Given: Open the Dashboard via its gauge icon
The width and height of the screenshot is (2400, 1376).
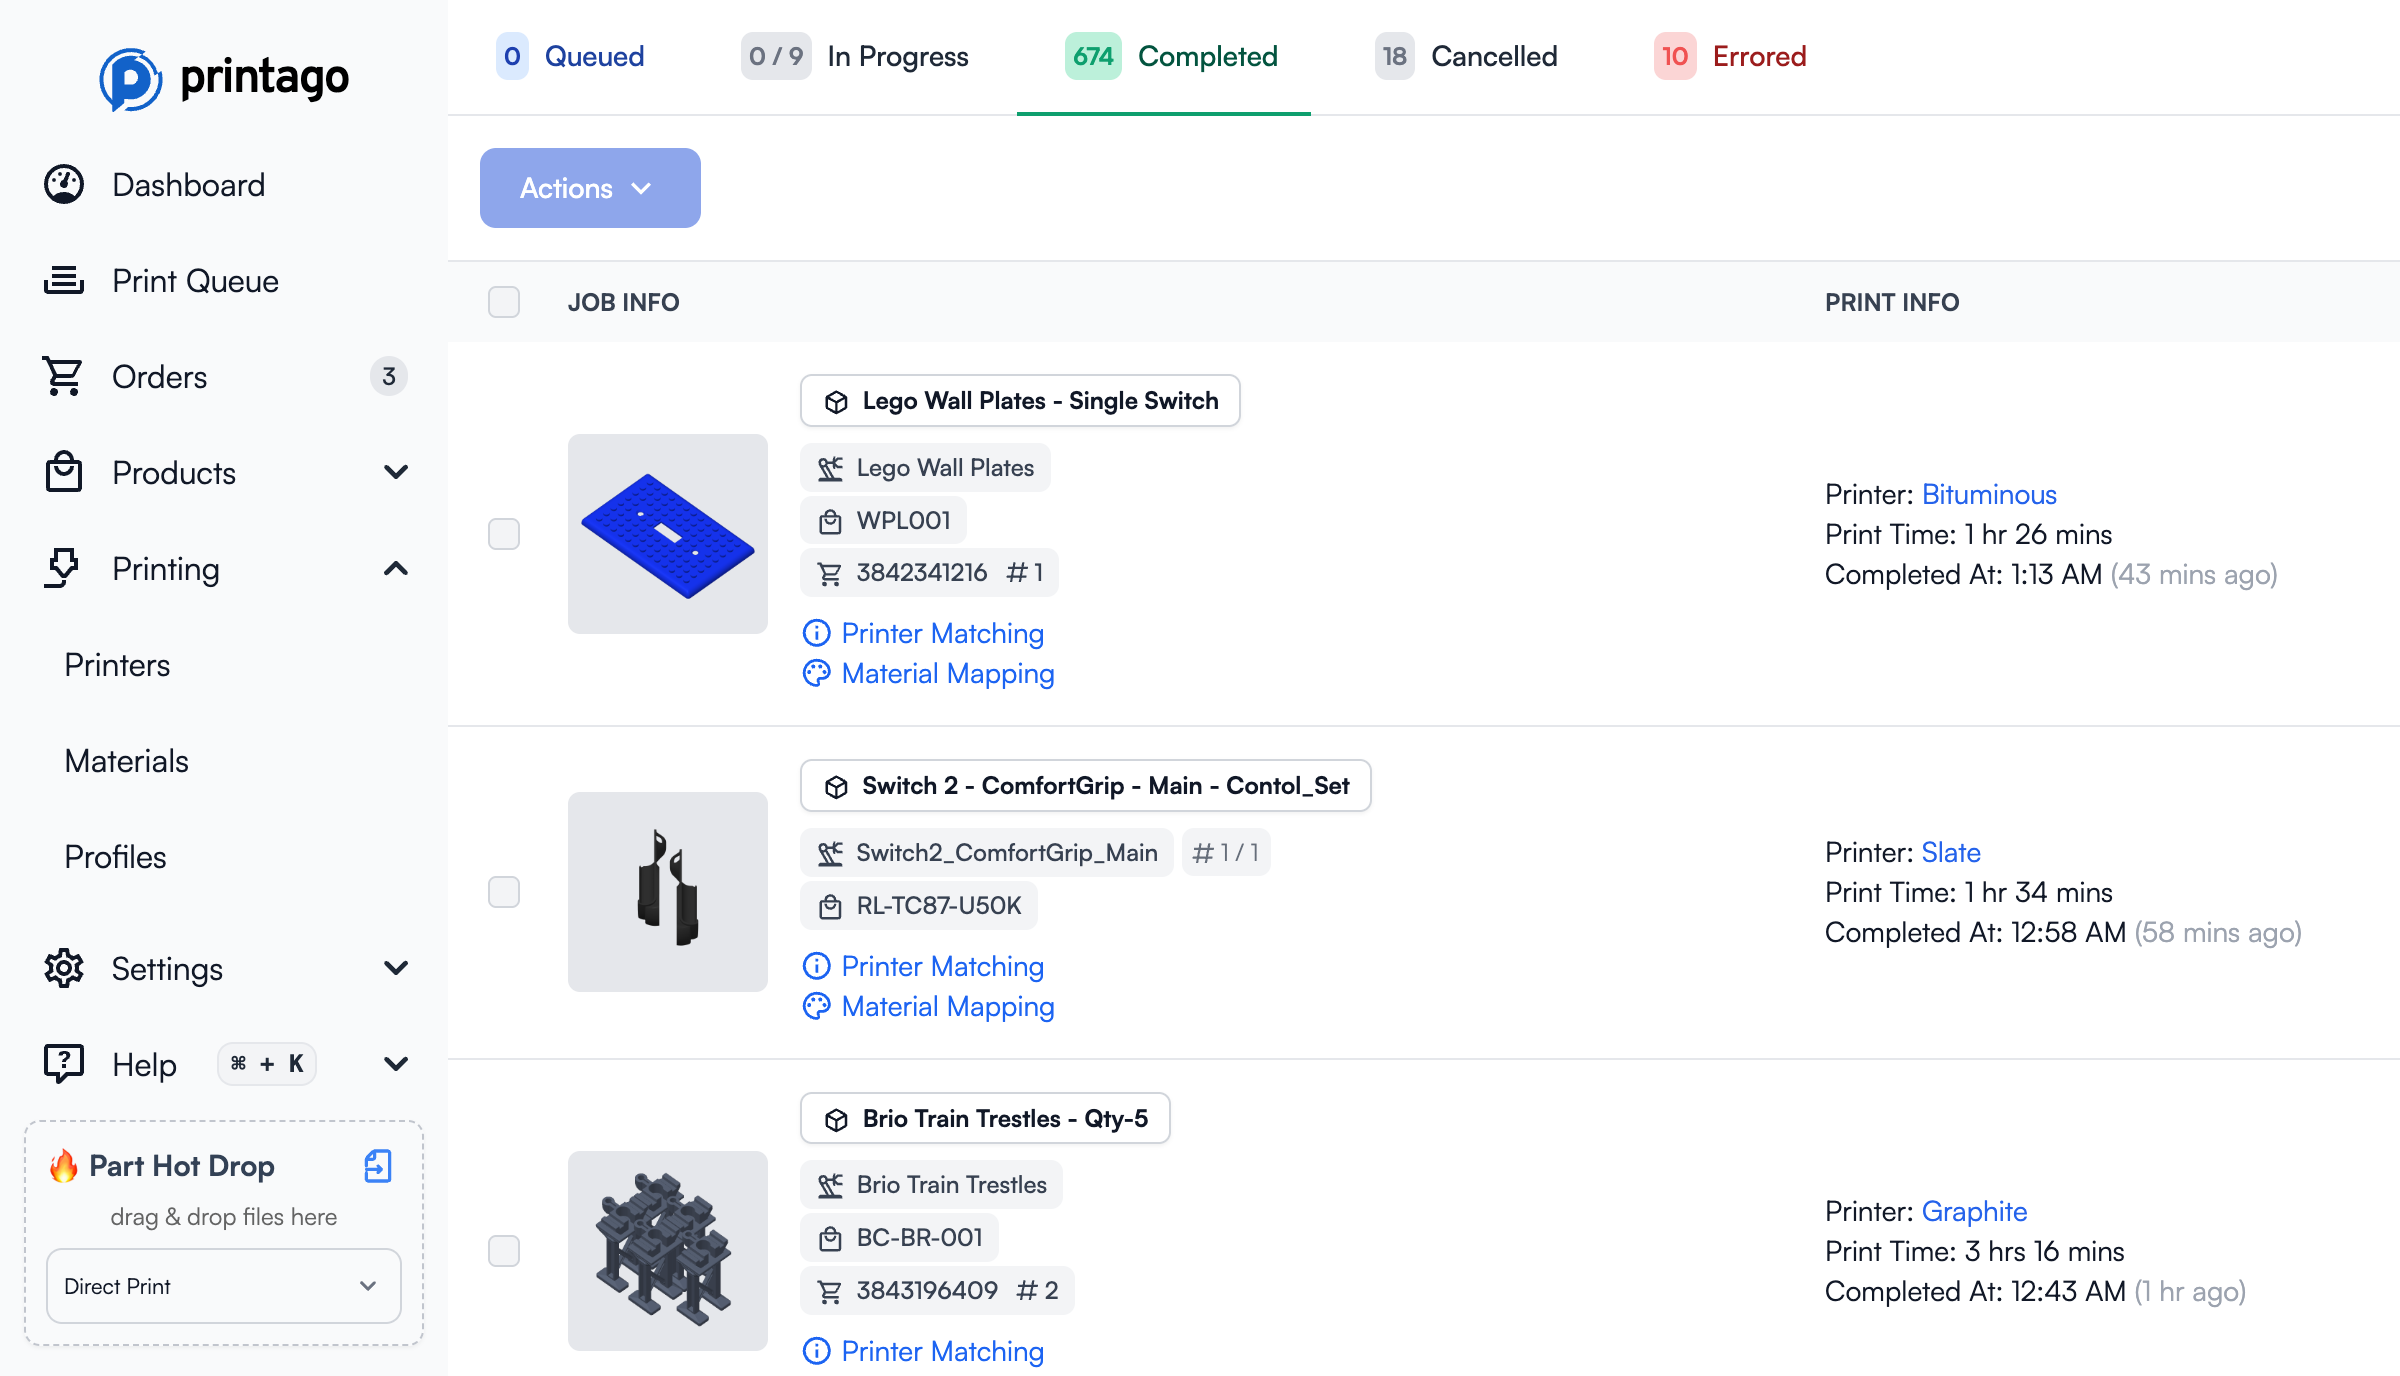Looking at the screenshot, I should click(63, 184).
